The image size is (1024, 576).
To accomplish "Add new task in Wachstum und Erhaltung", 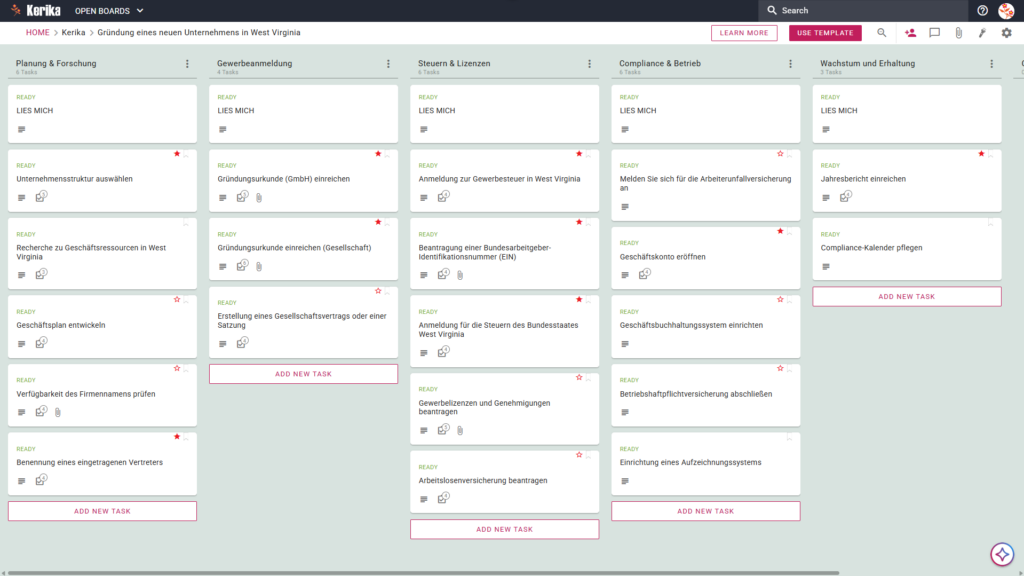I will pyautogui.click(x=907, y=296).
